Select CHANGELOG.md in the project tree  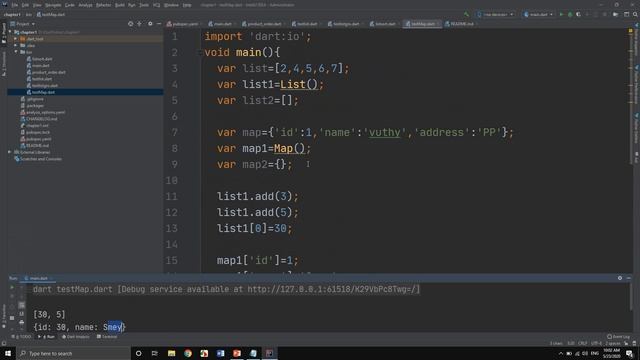(x=41, y=119)
